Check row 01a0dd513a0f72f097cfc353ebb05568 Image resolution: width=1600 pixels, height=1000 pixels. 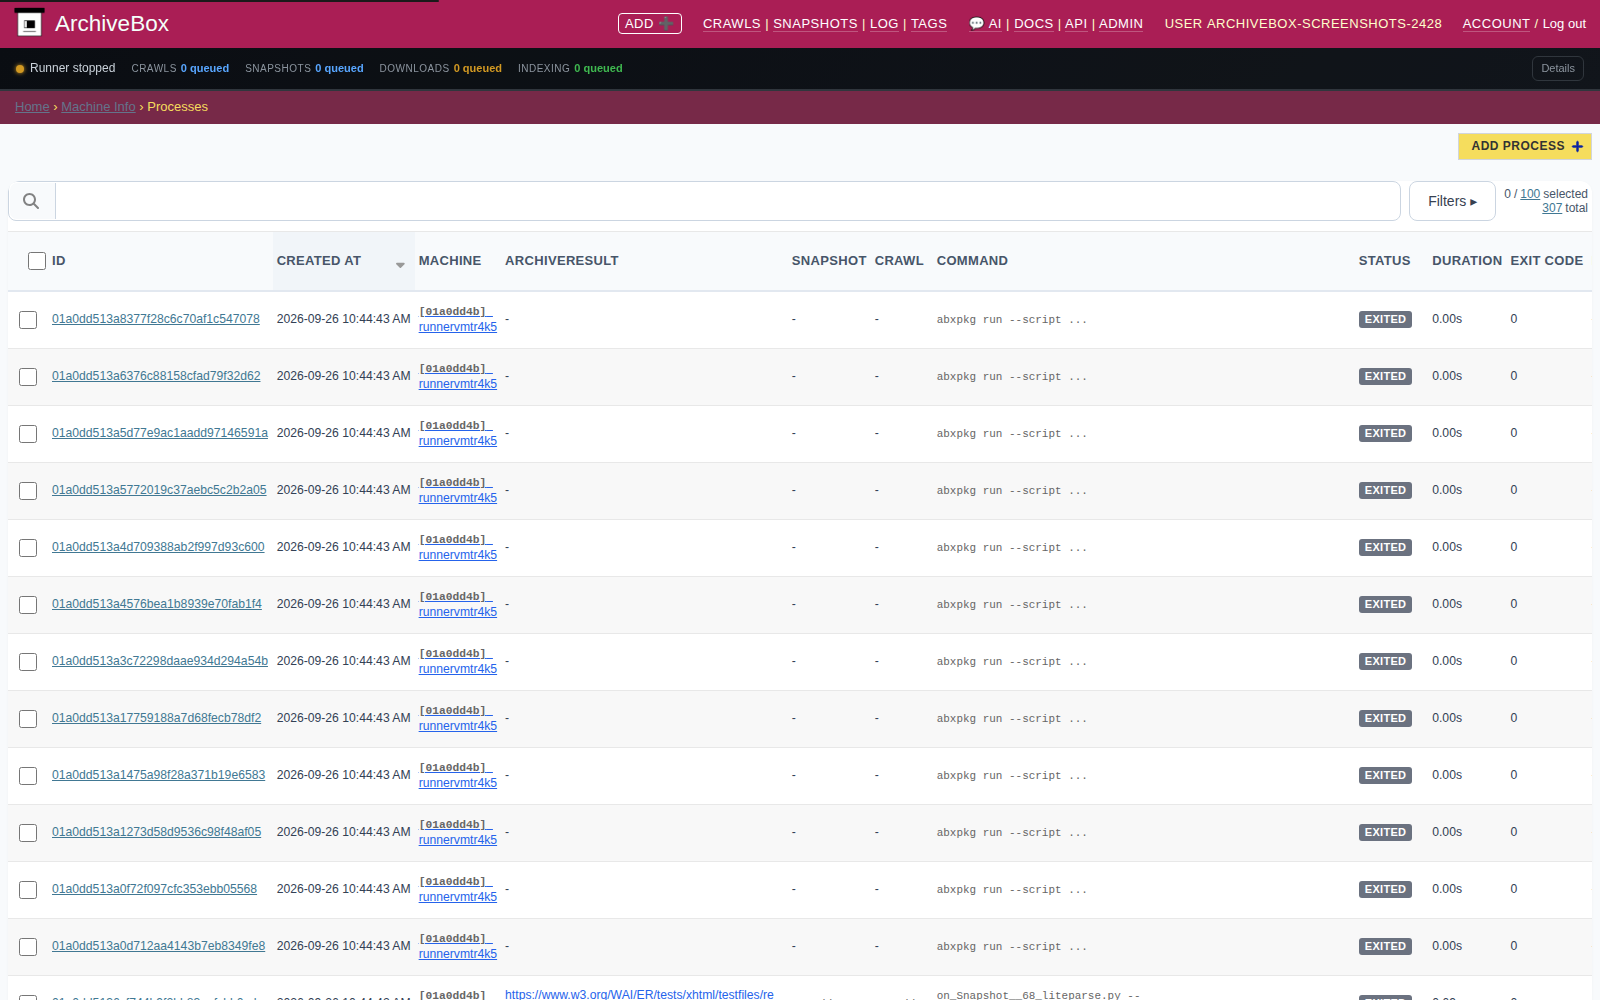click(28, 890)
